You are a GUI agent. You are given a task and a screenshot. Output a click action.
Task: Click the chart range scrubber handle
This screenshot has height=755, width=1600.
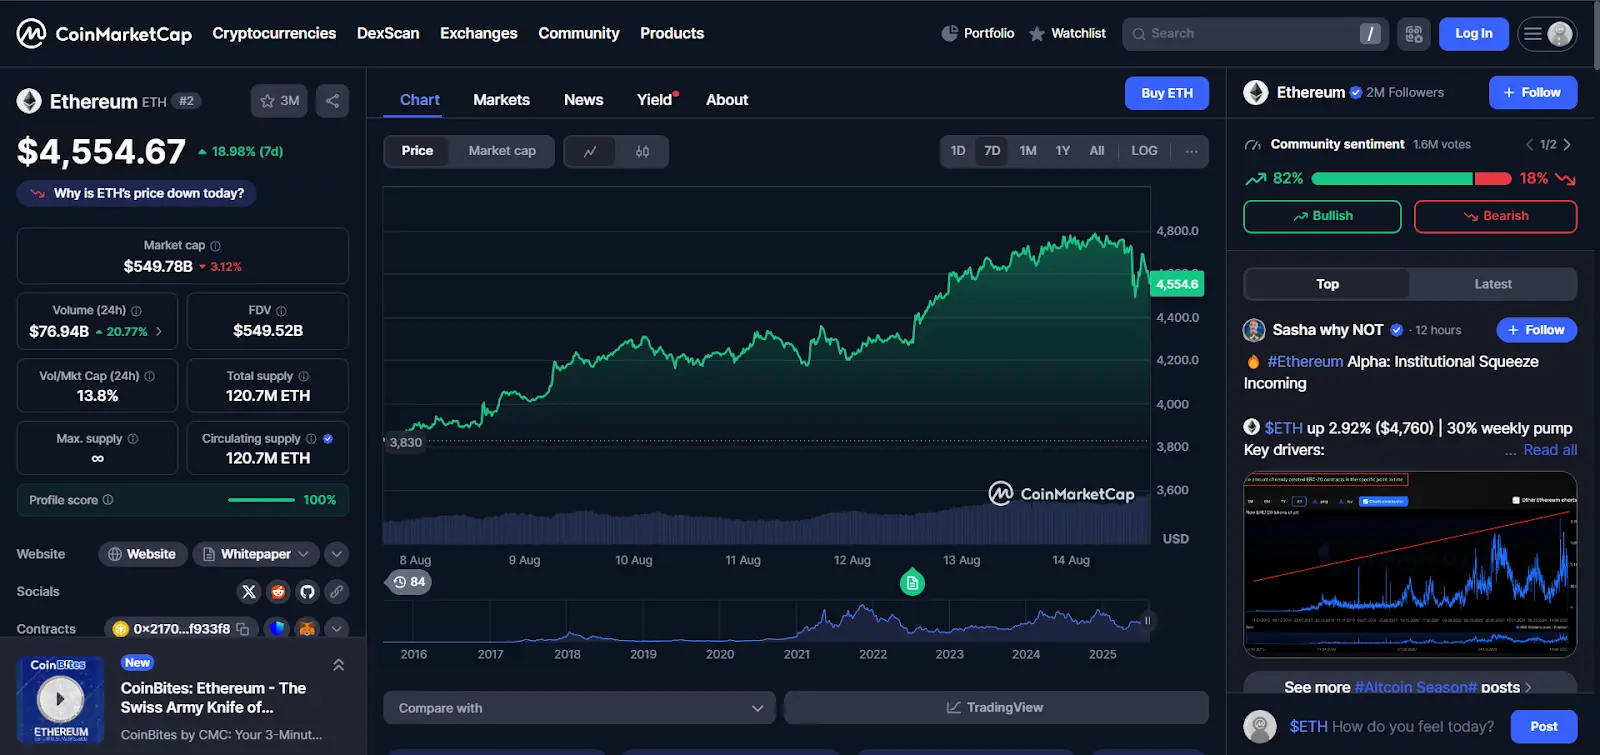[1147, 621]
